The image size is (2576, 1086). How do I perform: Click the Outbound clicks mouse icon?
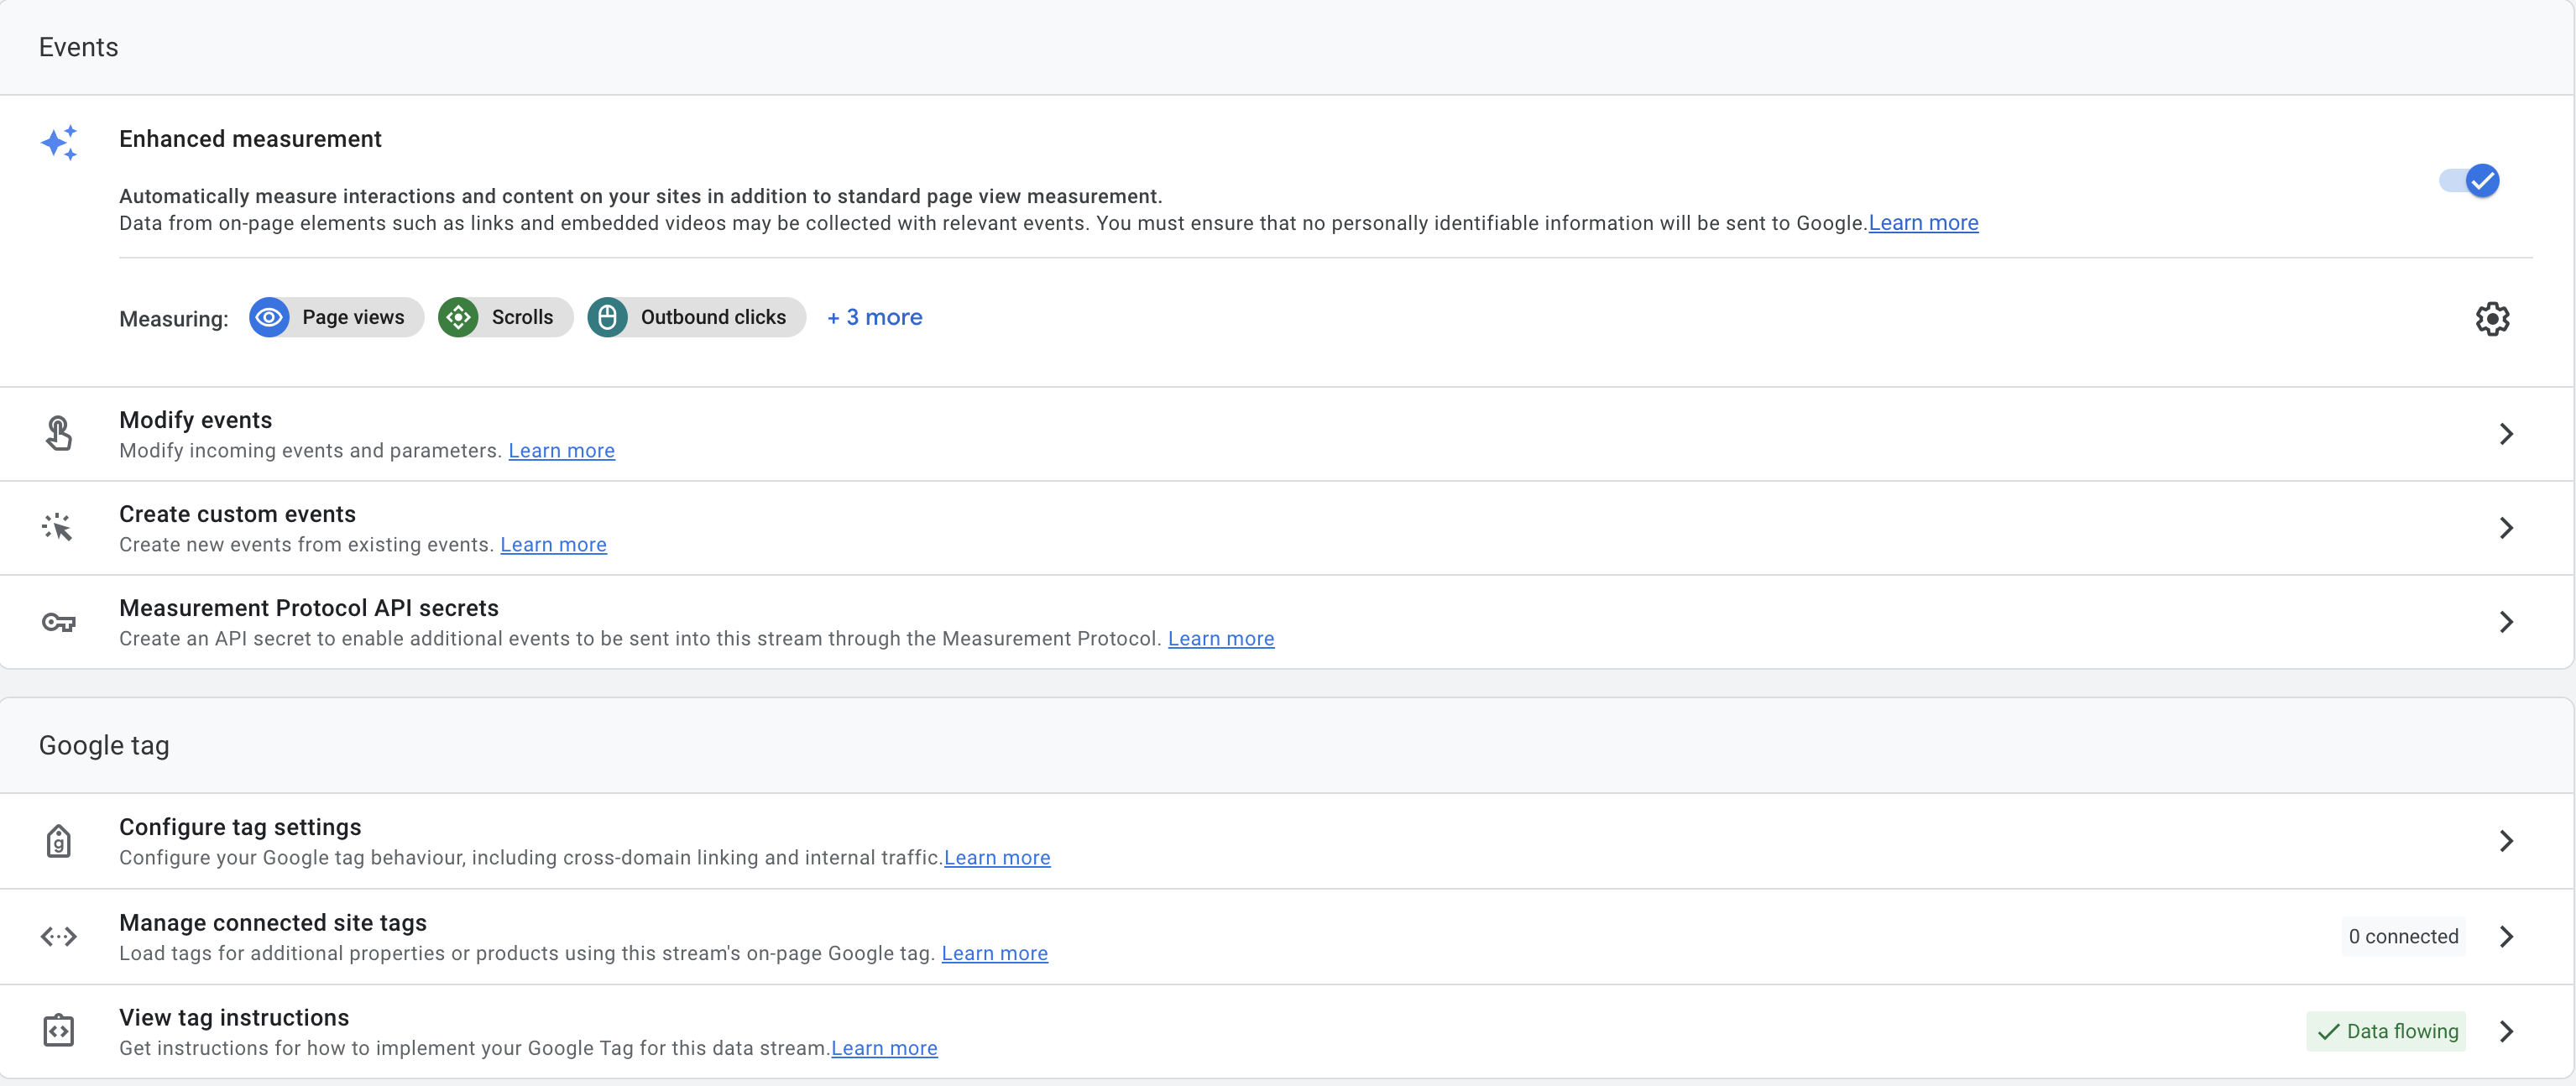click(607, 317)
